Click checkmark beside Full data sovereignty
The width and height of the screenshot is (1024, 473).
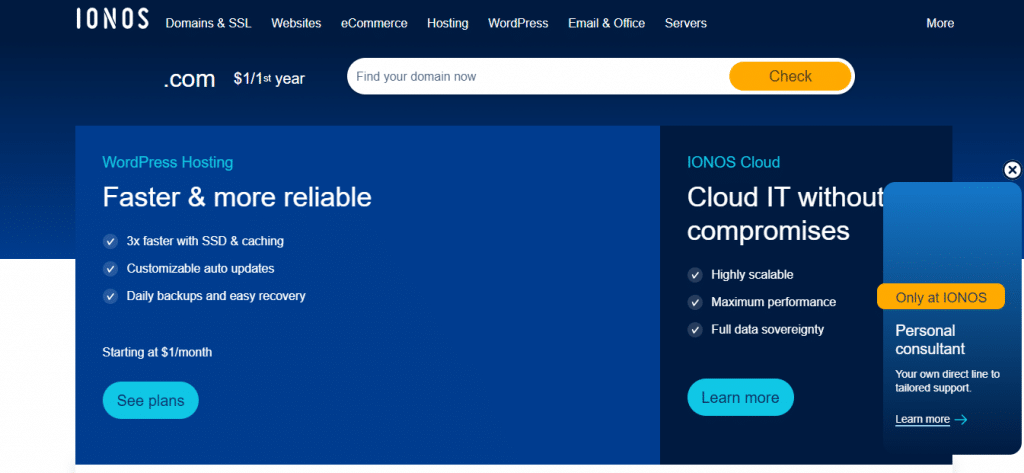point(694,330)
